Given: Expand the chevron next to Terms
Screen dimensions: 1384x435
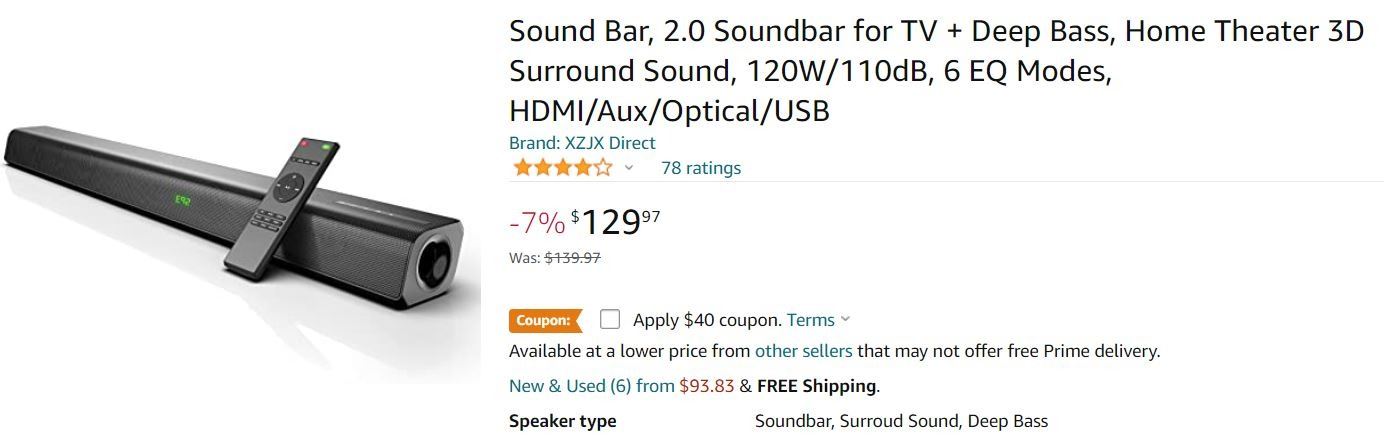Looking at the screenshot, I should coord(846,320).
